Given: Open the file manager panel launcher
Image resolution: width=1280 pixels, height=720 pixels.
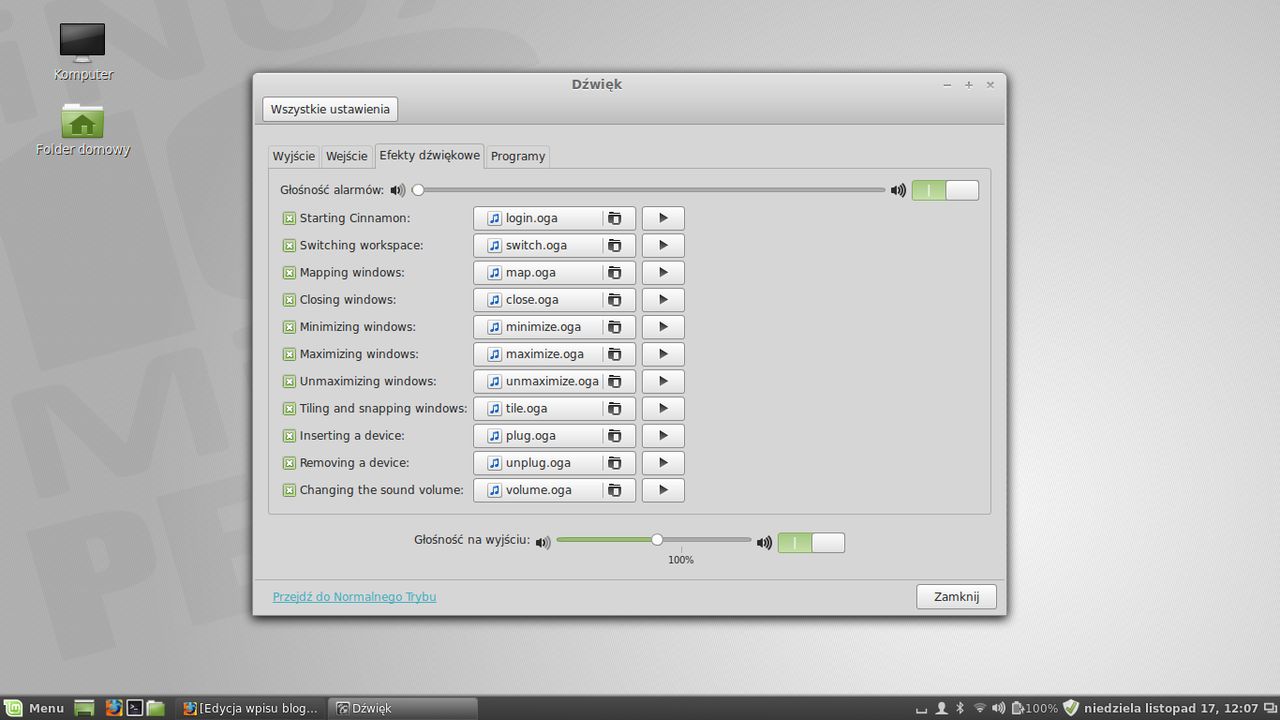Looking at the screenshot, I should [x=156, y=708].
